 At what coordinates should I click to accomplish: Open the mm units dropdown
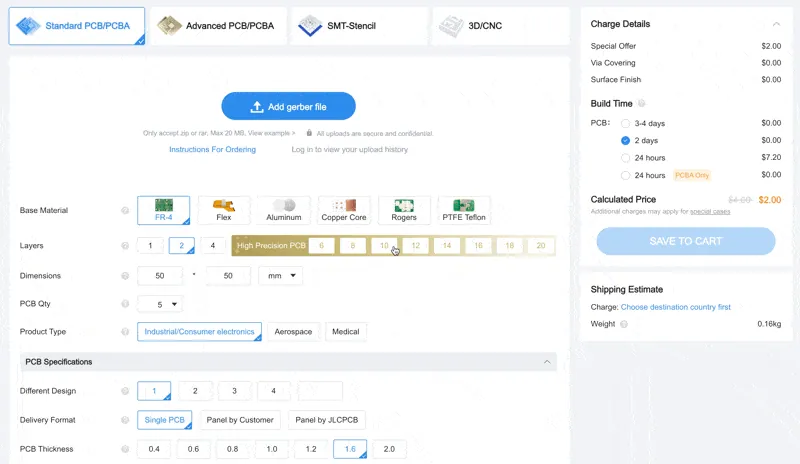pos(281,276)
